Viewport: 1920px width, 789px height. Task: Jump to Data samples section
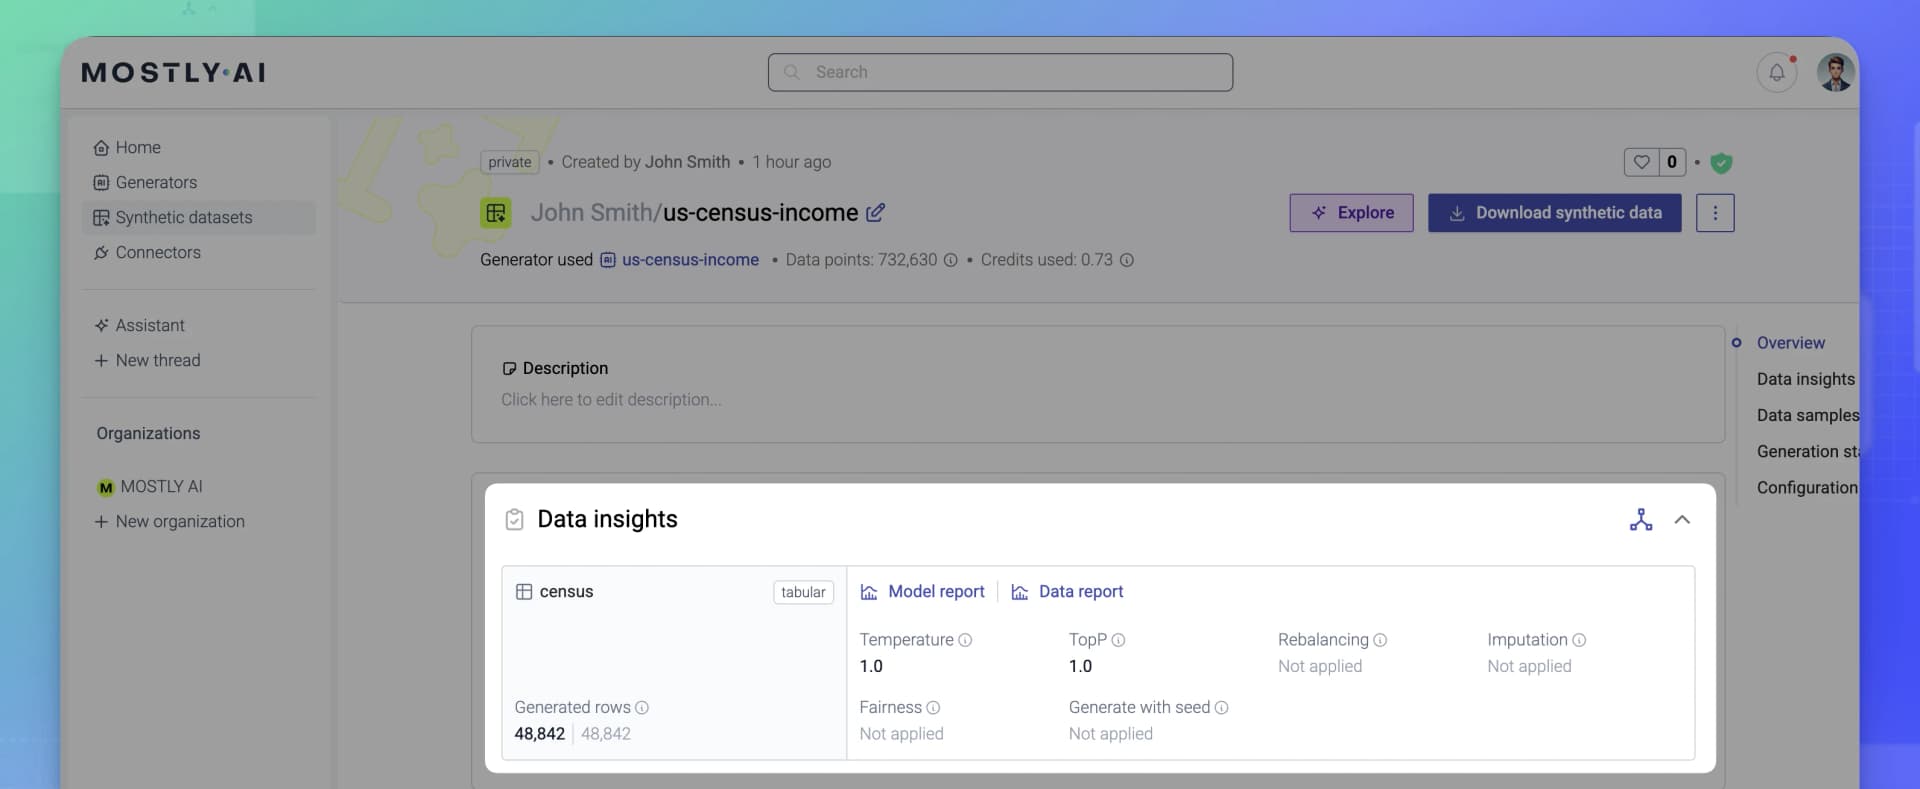click(1808, 415)
